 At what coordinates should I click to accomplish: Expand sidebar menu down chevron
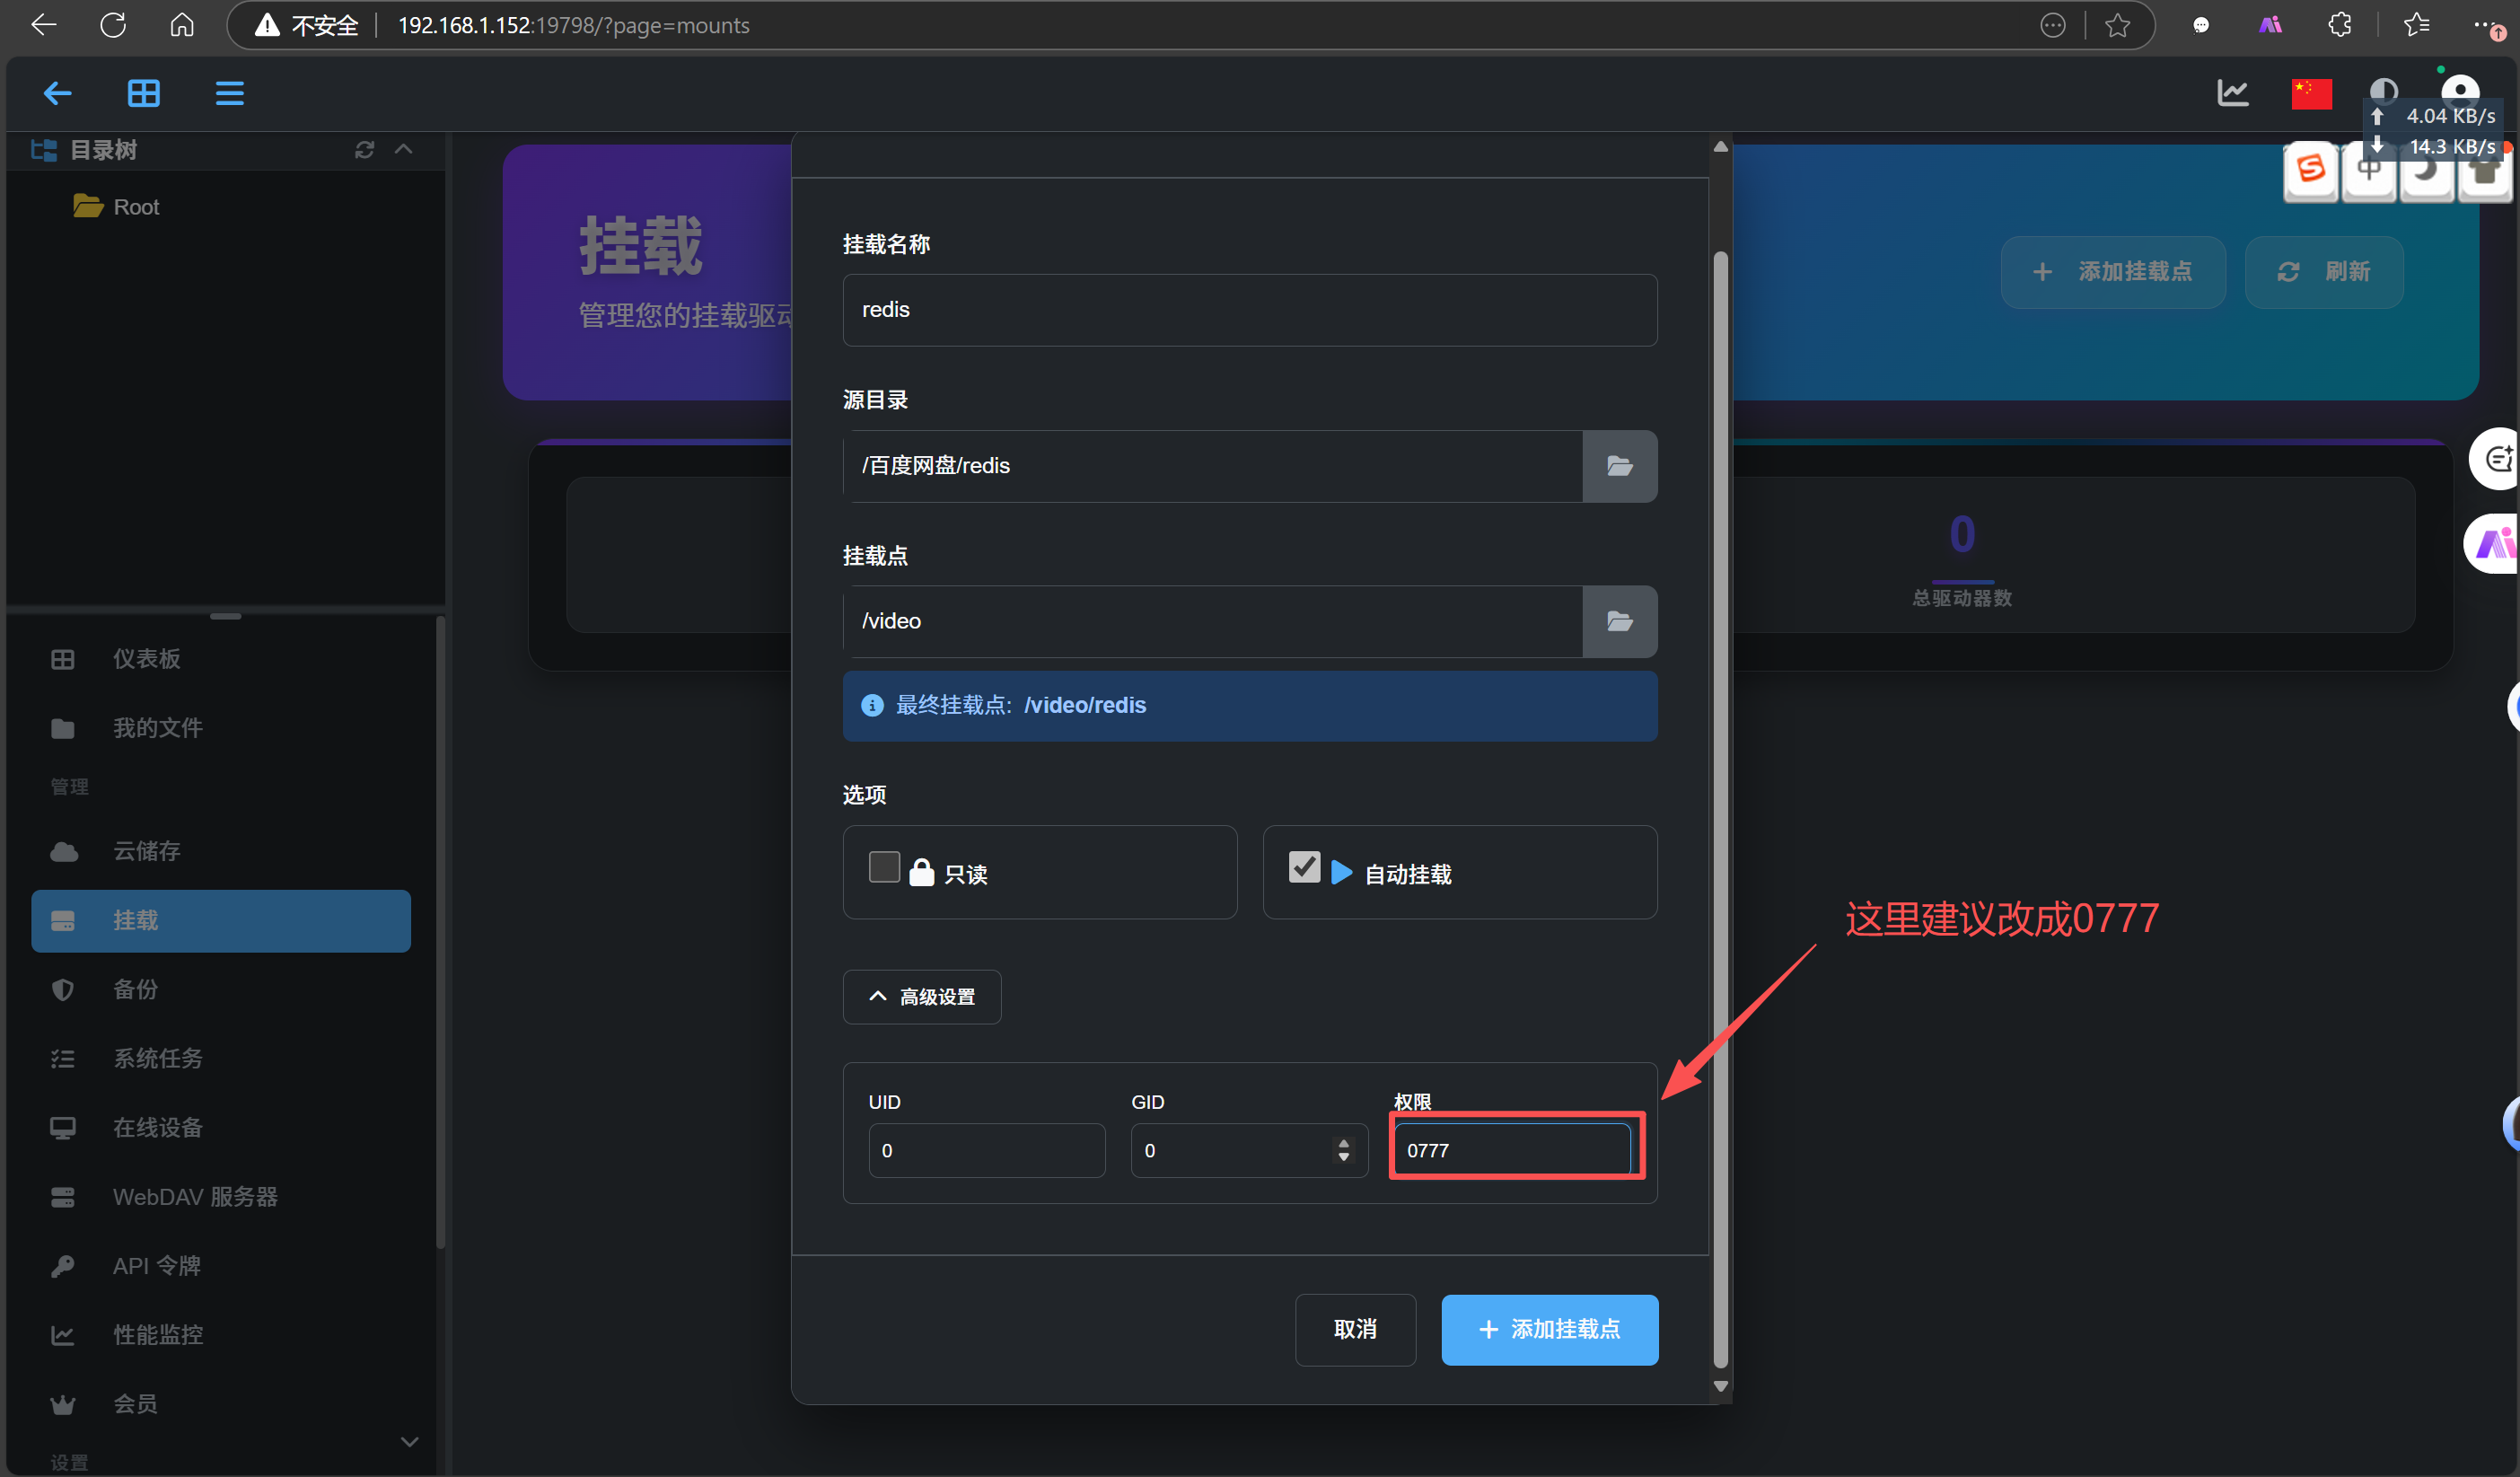click(409, 1441)
